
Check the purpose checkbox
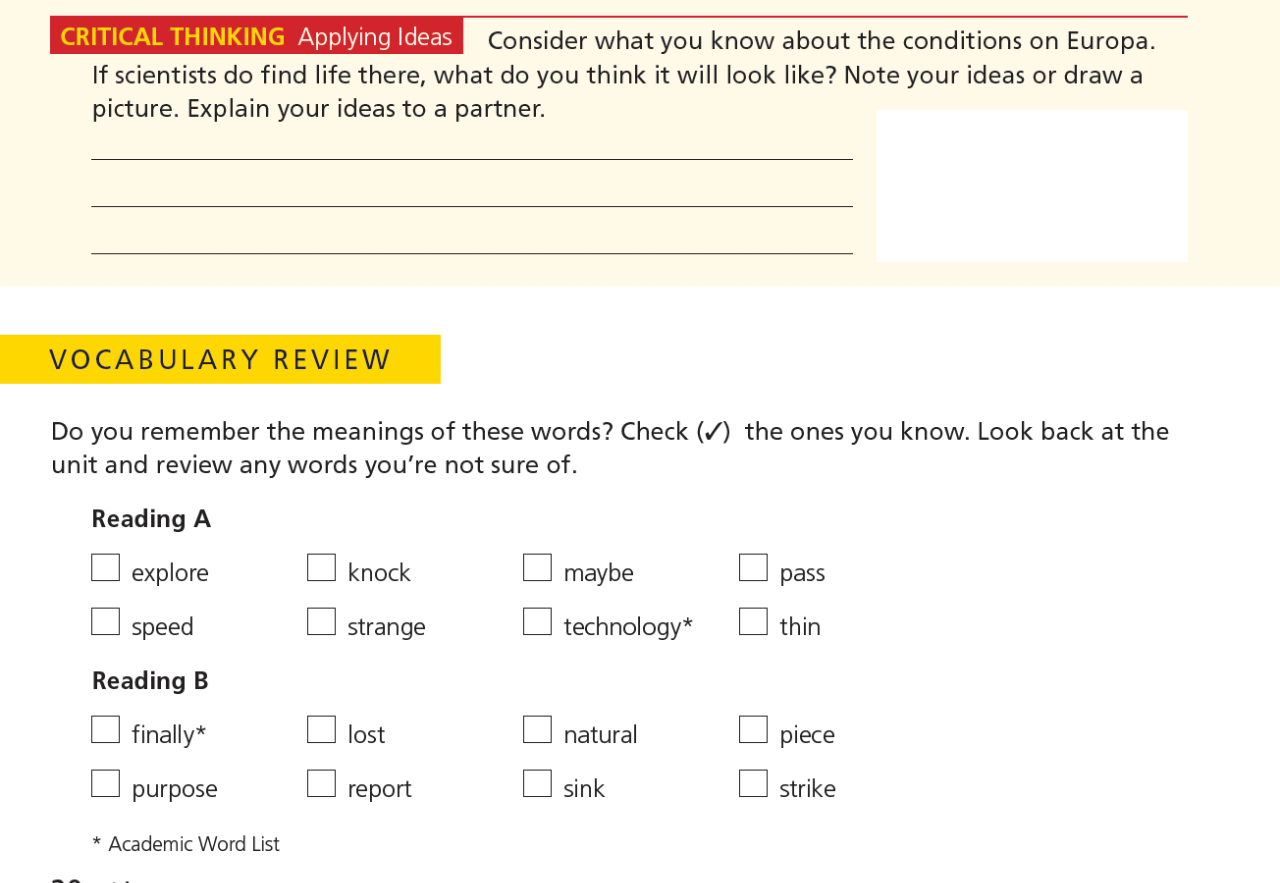click(x=105, y=784)
